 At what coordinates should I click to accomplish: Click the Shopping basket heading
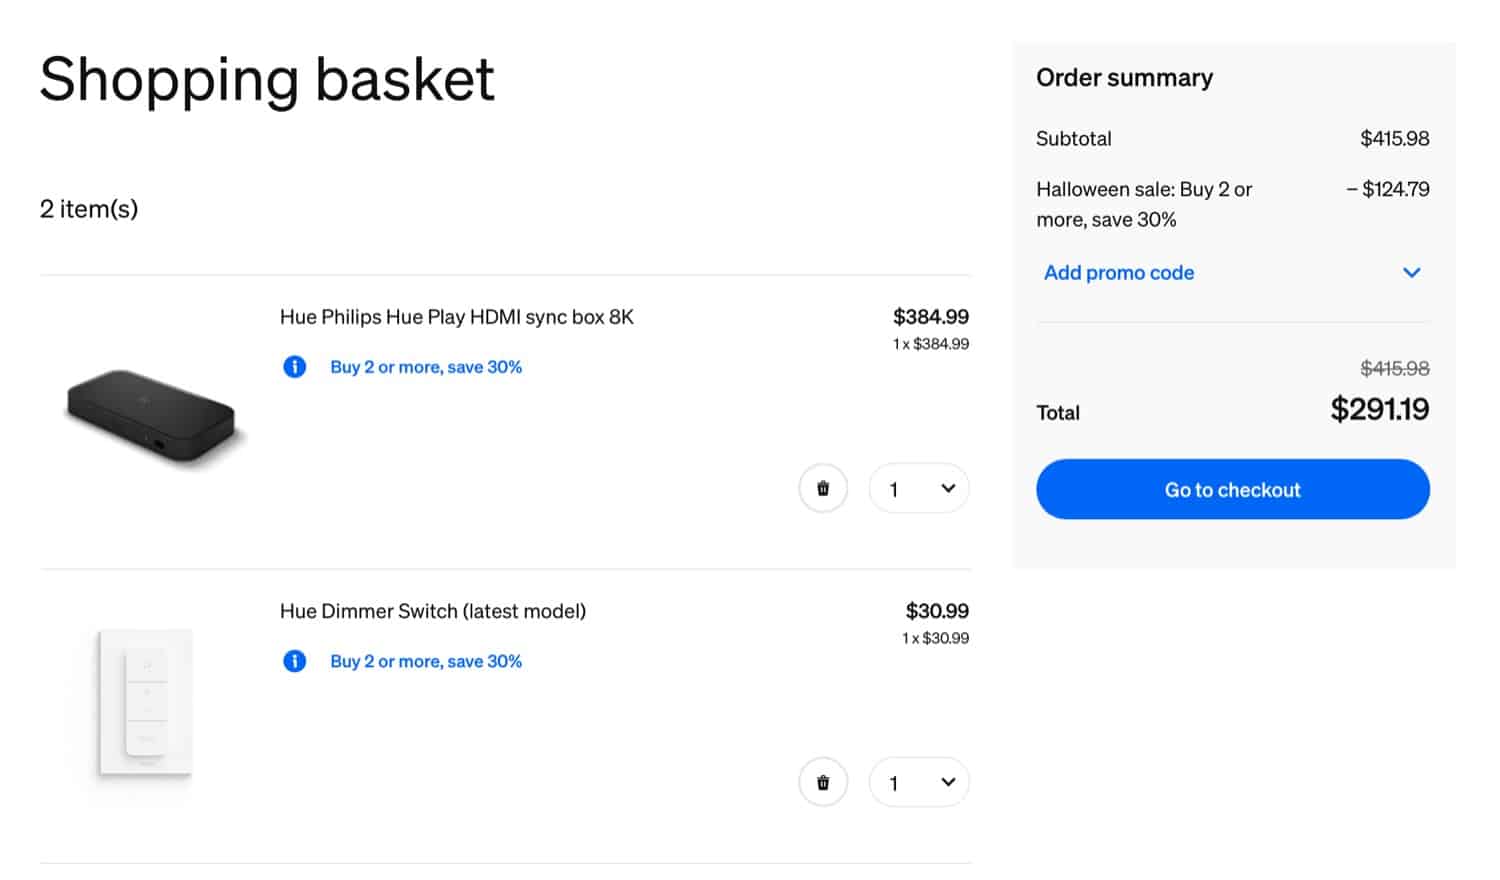point(267,80)
